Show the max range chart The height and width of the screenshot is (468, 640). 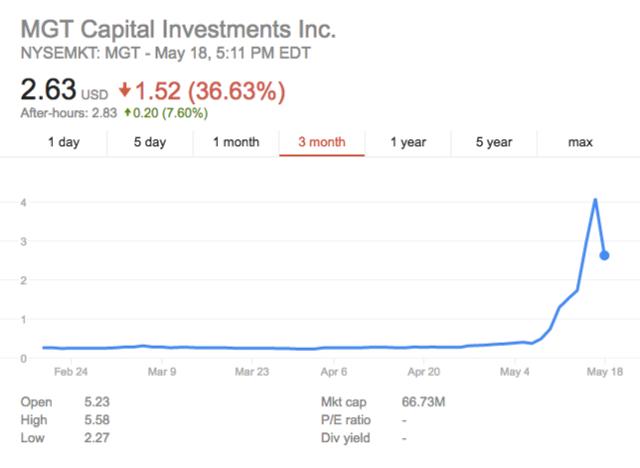(580, 142)
